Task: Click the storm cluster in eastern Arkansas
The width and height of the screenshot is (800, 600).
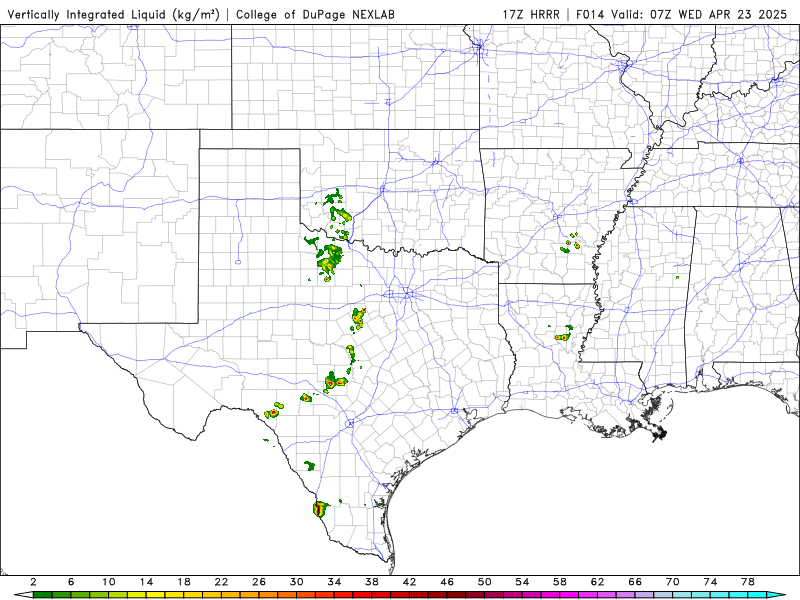Action: (570, 243)
